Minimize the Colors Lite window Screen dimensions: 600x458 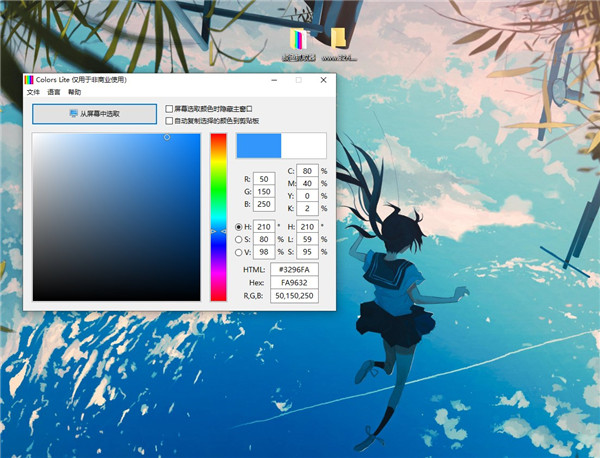274,80
